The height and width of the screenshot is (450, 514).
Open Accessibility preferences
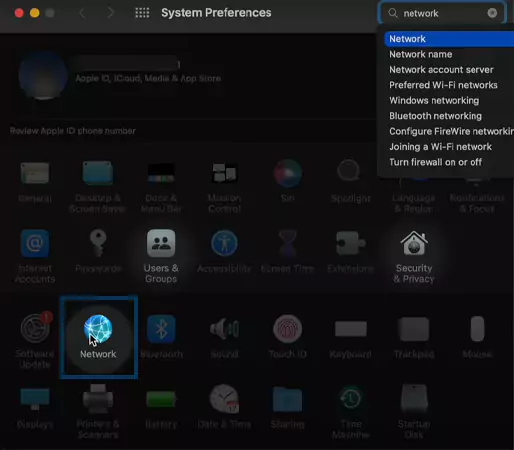pyautogui.click(x=224, y=243)
